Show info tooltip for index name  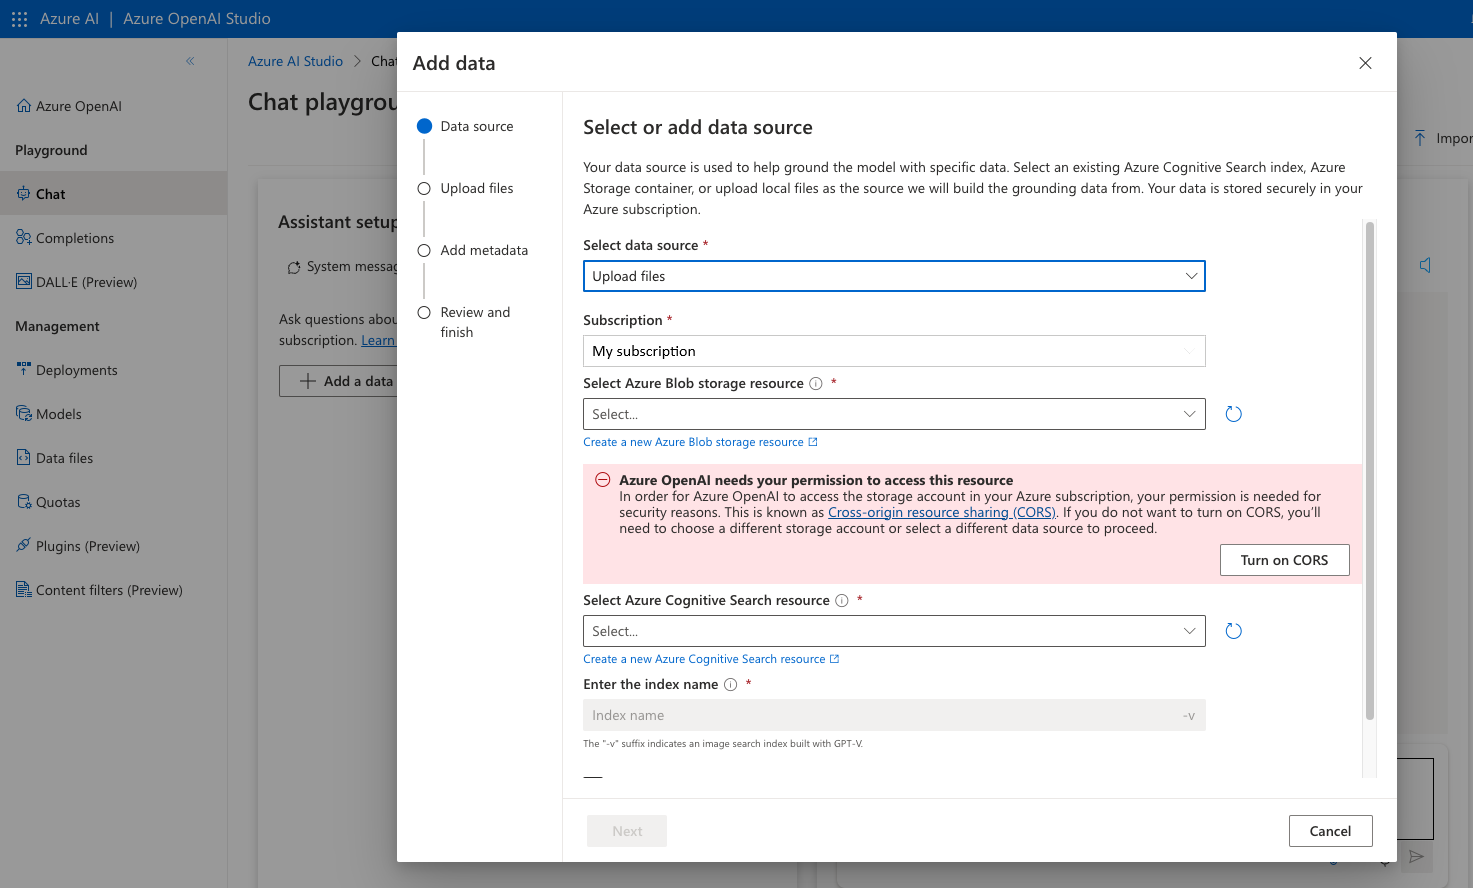731,684
